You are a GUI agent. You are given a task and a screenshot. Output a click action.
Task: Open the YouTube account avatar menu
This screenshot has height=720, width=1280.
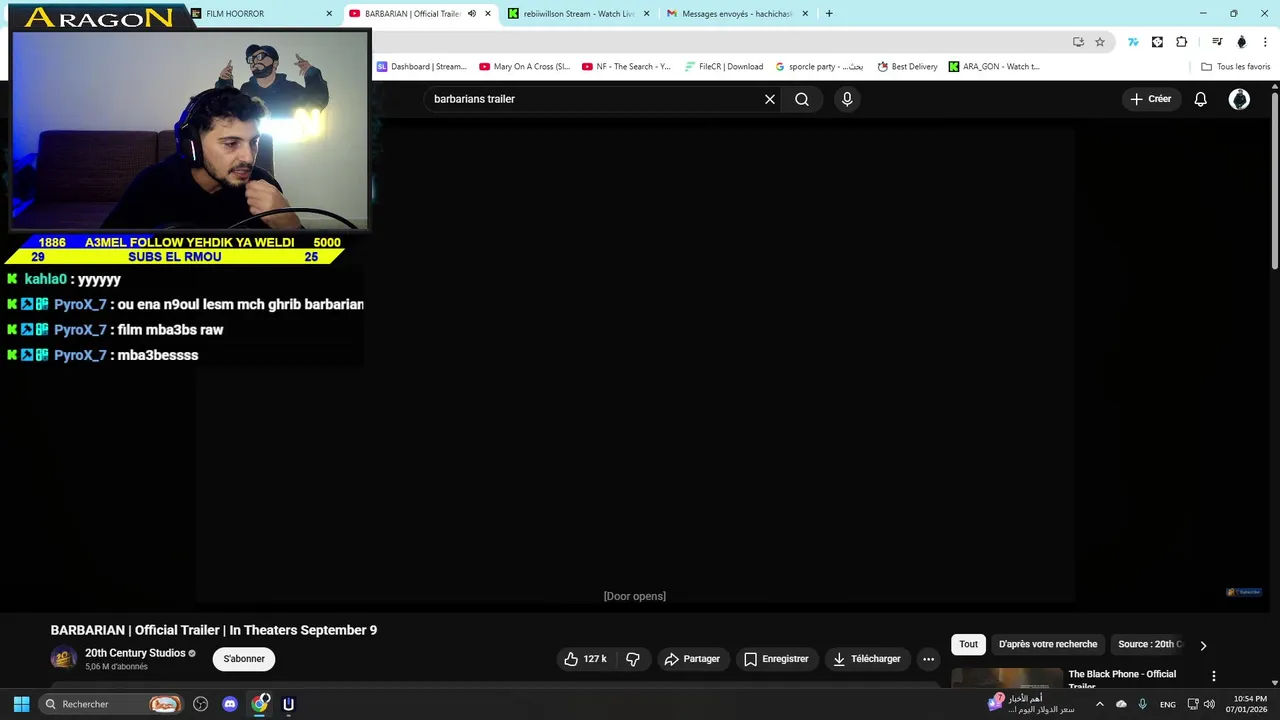[1239, 99]
